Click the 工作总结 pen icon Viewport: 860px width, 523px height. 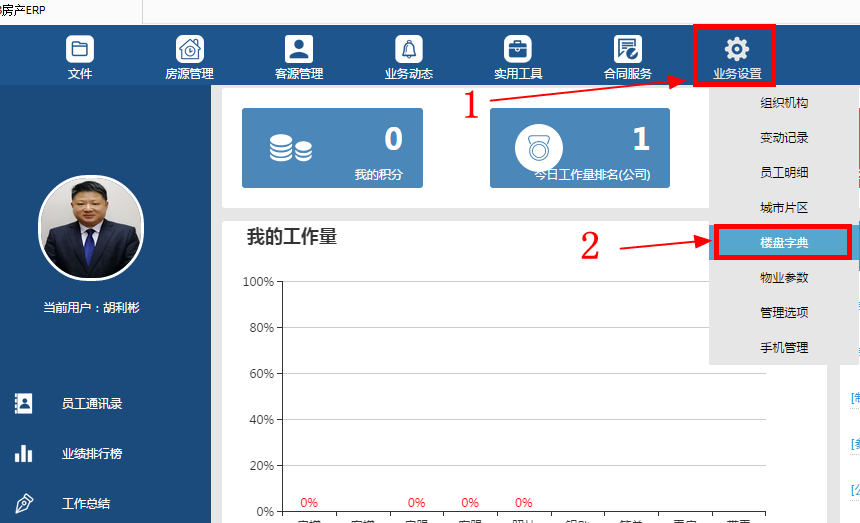coord(24,503)
